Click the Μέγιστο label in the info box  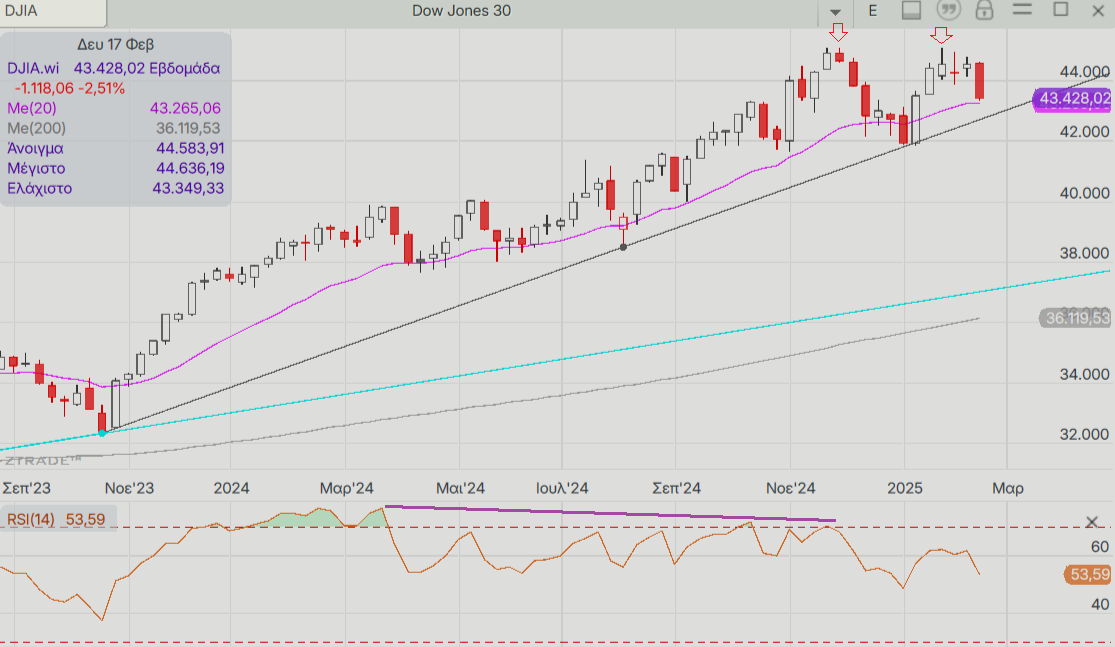pos(36,169)
